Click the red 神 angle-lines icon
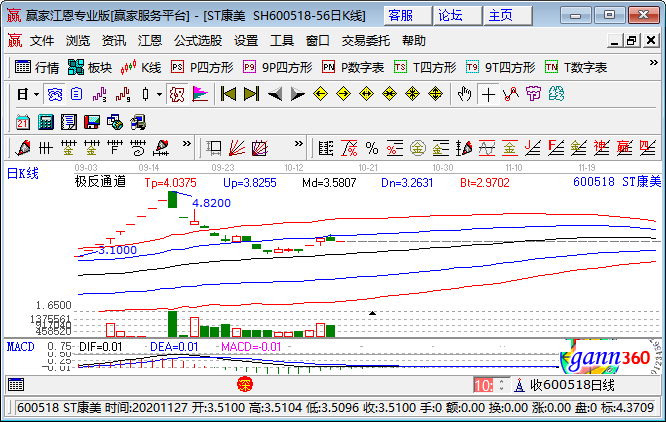Screen dimensions: 666x422 [x=601, y=148]
